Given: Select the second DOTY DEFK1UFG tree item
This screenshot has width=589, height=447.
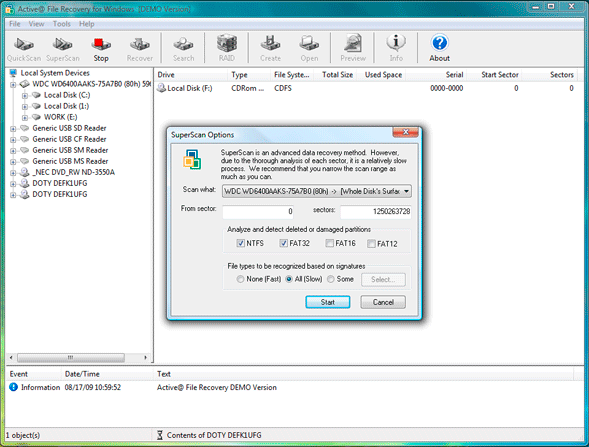Looking at the screenshot, I should (x=60, y=195).
